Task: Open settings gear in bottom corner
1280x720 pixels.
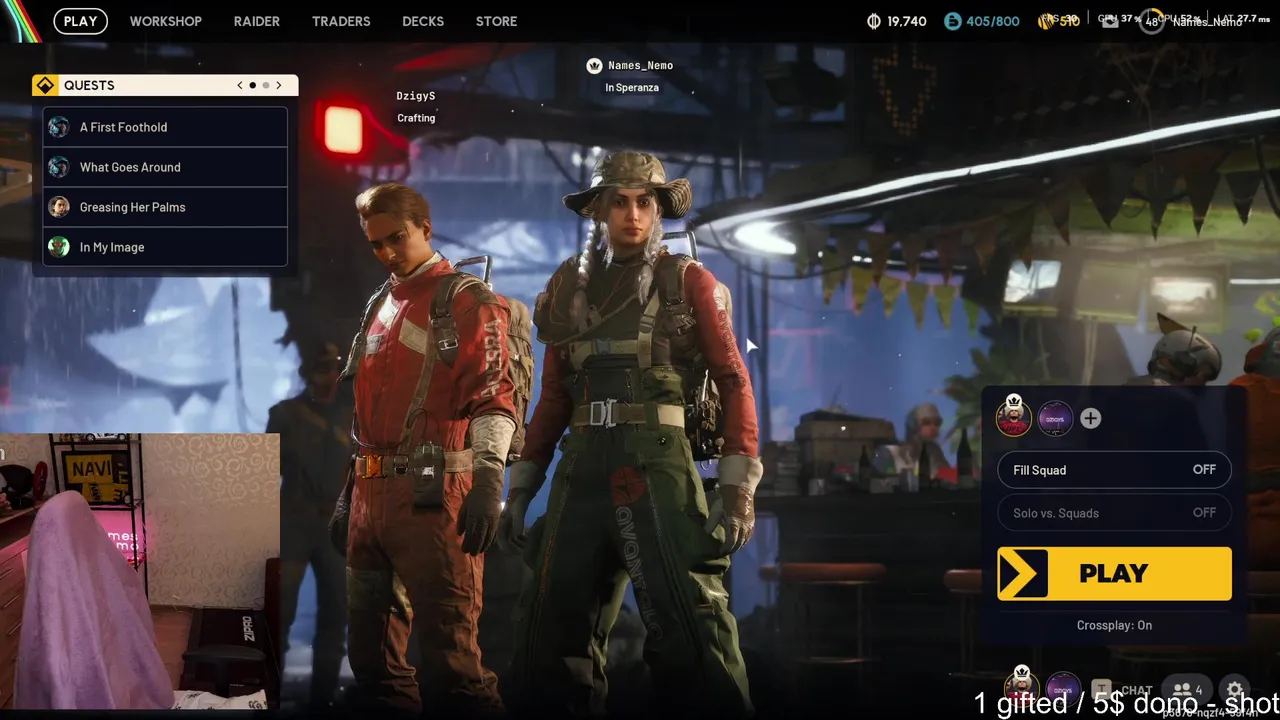Action: (x=1235, y=690)
